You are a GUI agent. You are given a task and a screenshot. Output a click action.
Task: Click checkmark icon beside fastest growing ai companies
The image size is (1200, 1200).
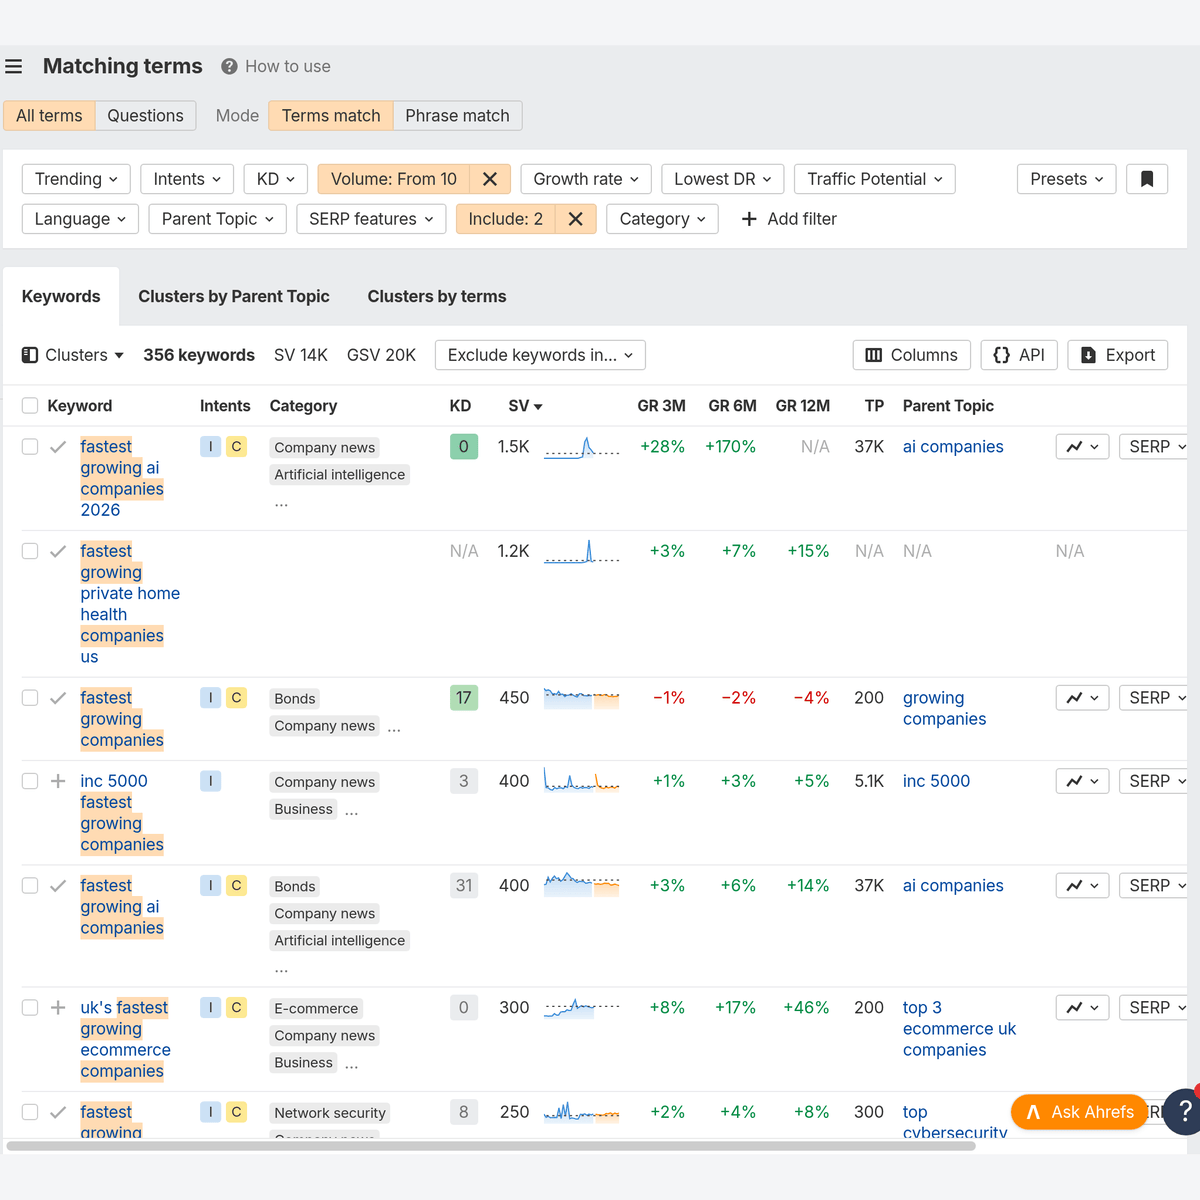pyautogui.click(x=58, y=886)
